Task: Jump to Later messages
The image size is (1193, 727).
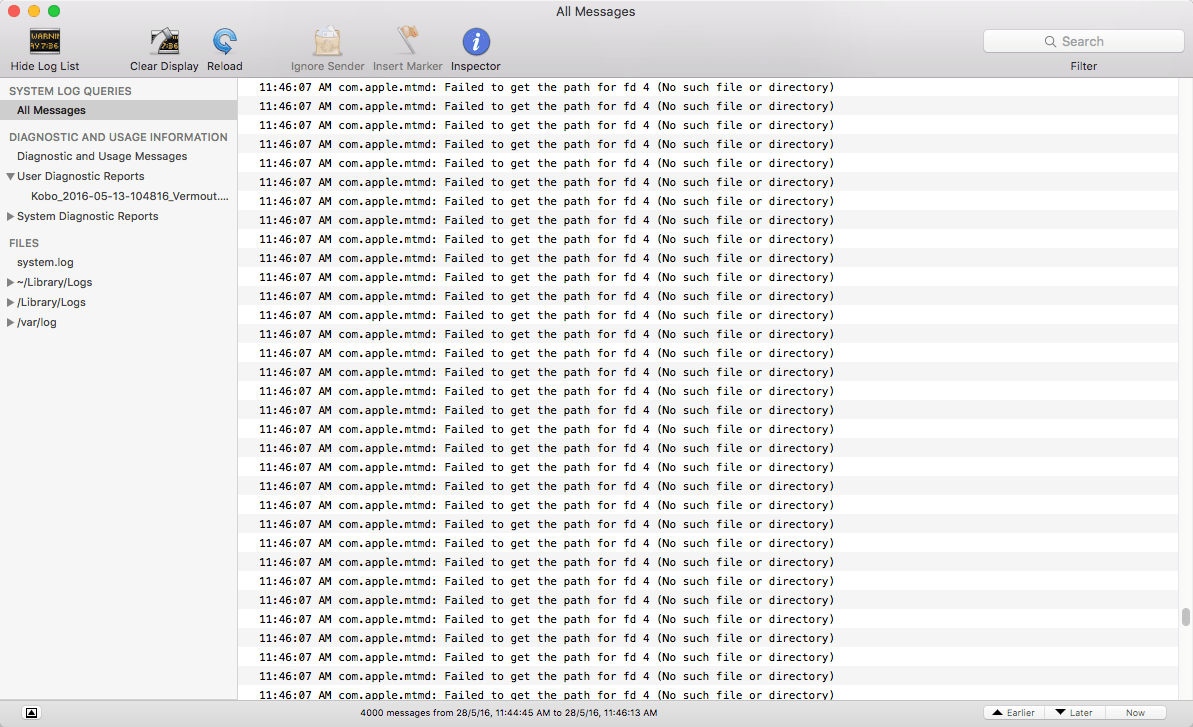Action: 1074,713
